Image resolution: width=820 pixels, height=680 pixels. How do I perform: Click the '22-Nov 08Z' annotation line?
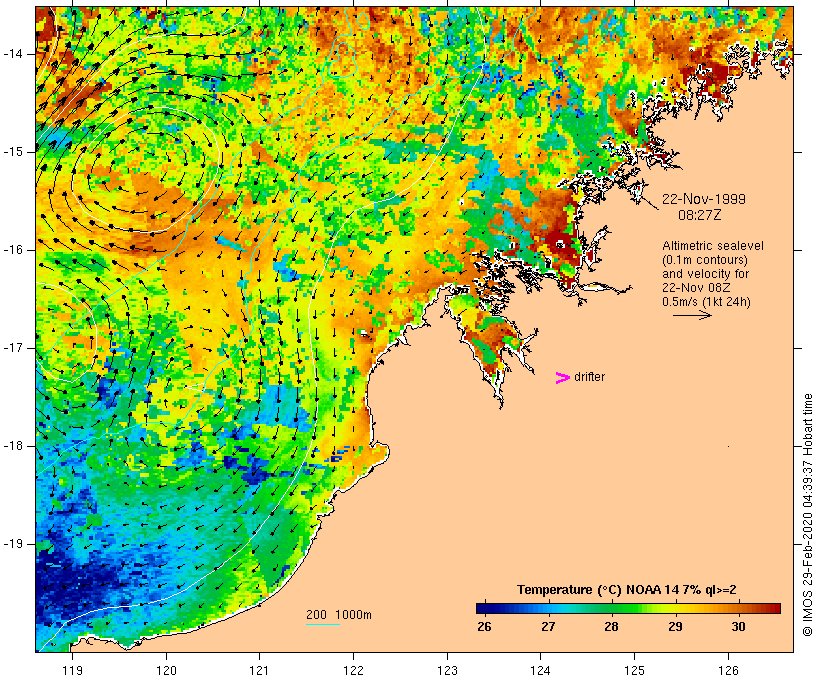click(x=696, y=288)
